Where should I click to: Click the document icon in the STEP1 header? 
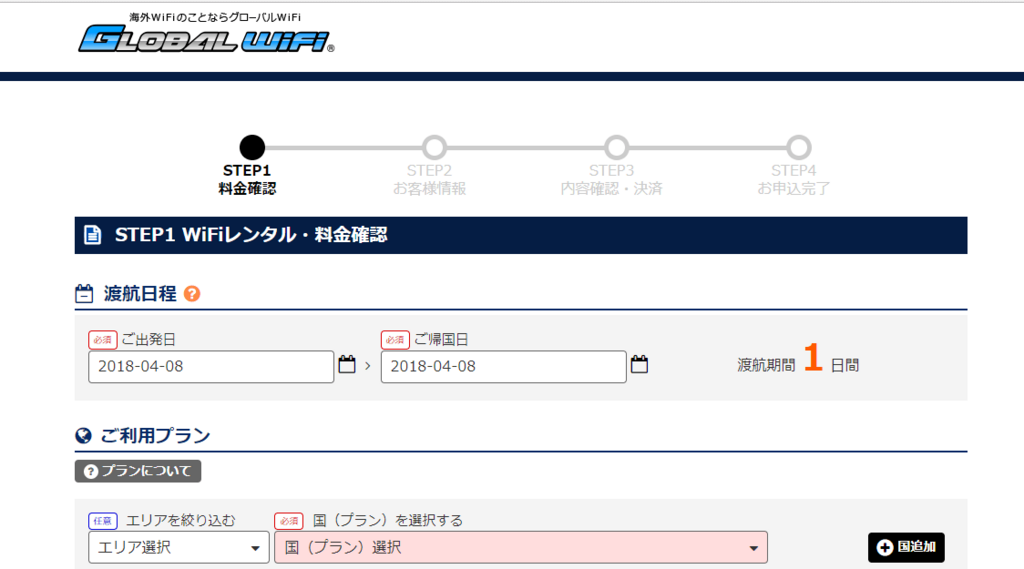[x=93, y=235]
